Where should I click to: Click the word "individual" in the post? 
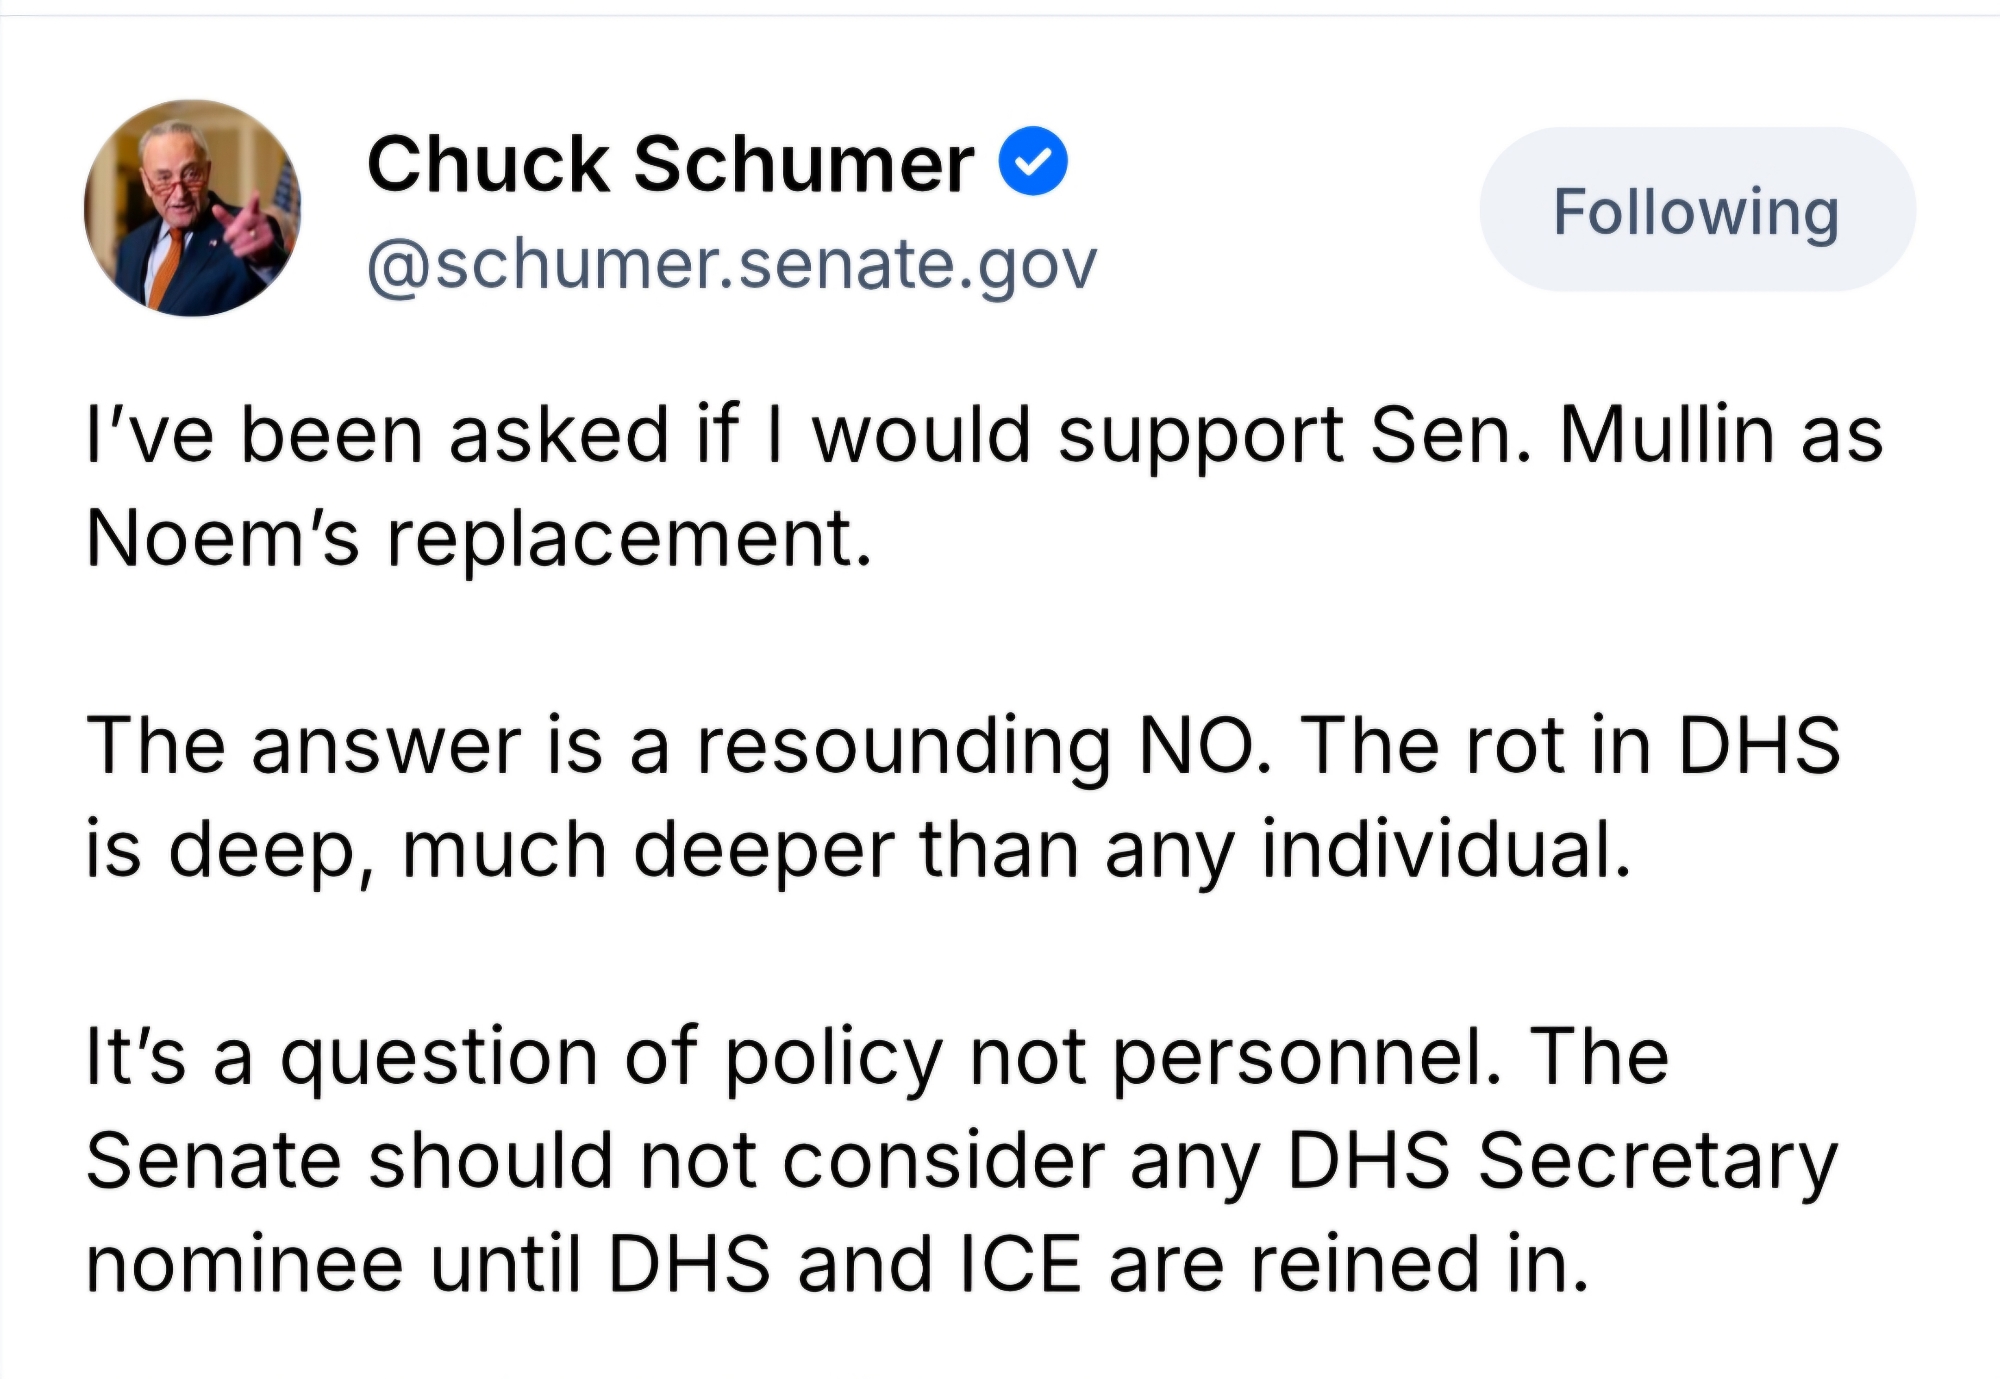(1445, 850)
